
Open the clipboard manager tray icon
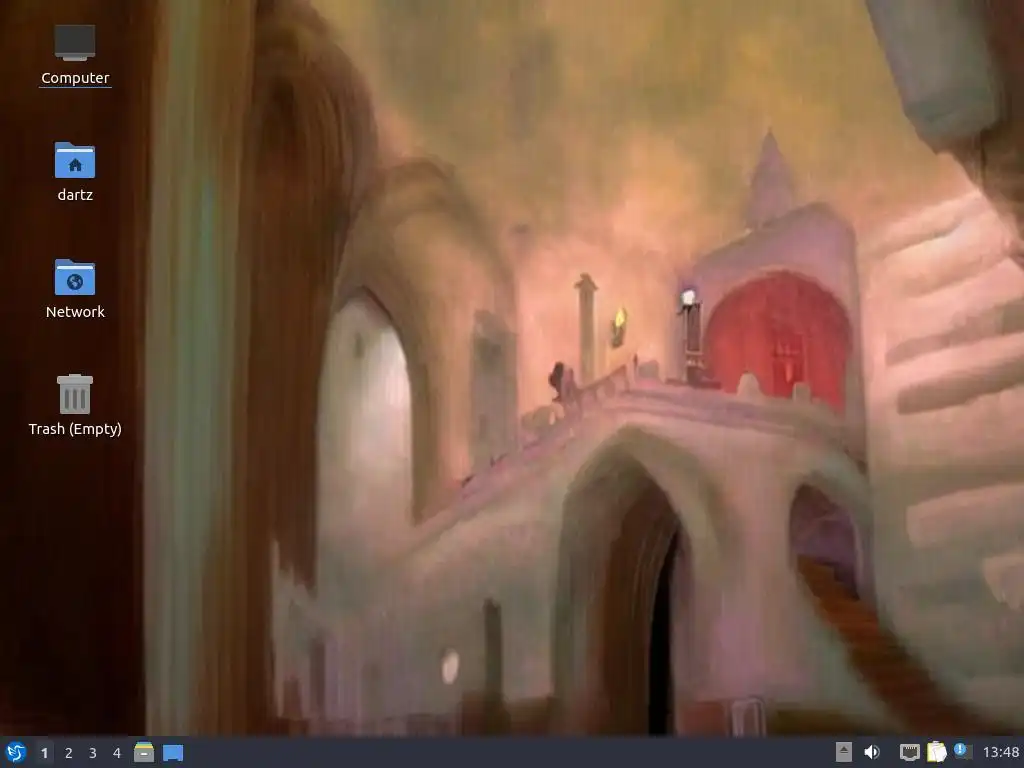point(936,752)
